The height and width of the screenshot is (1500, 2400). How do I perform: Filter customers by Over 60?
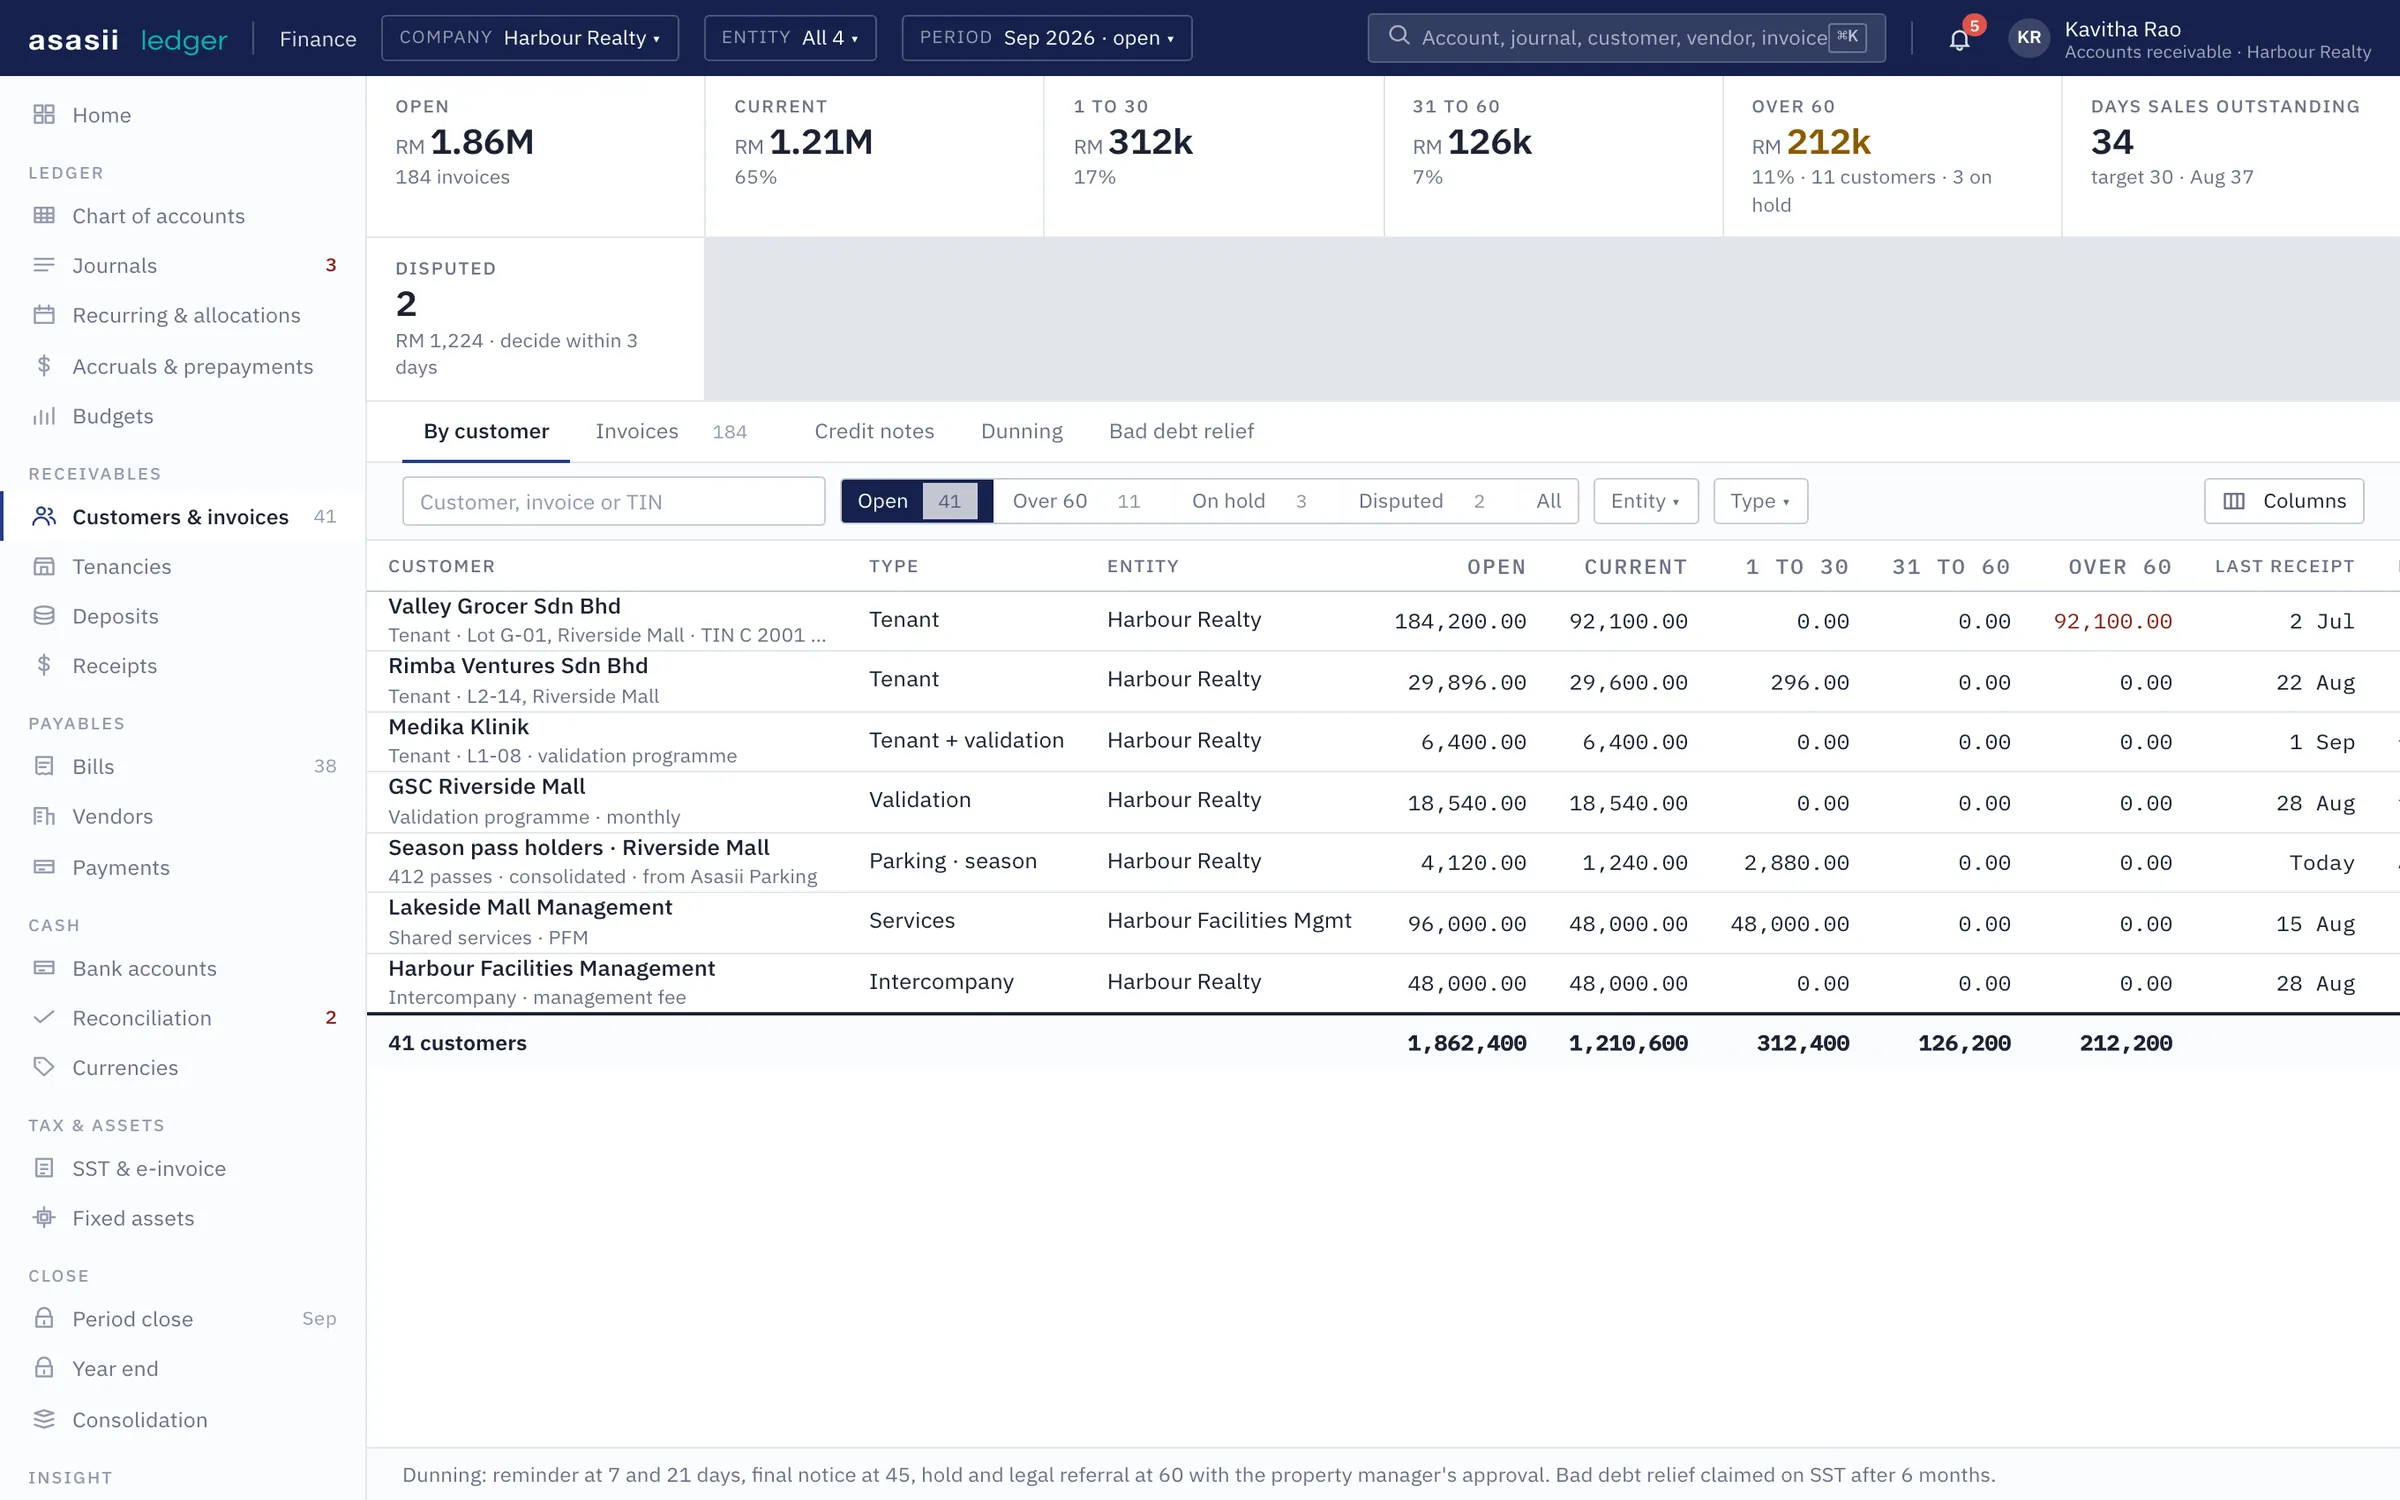point(1075,501)
